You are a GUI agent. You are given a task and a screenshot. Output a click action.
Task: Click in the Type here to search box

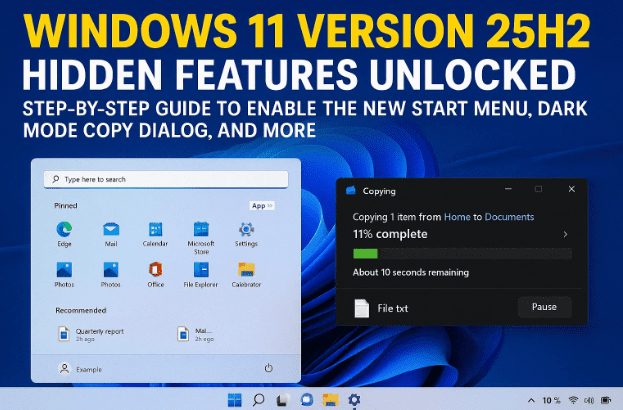(x=166, y=179)
